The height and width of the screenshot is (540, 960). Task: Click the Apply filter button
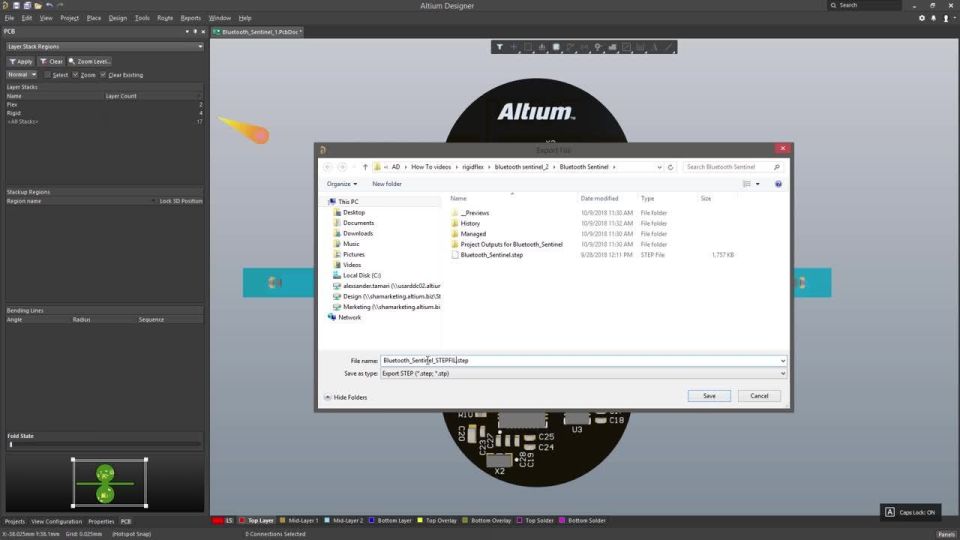tap(21, 61)
